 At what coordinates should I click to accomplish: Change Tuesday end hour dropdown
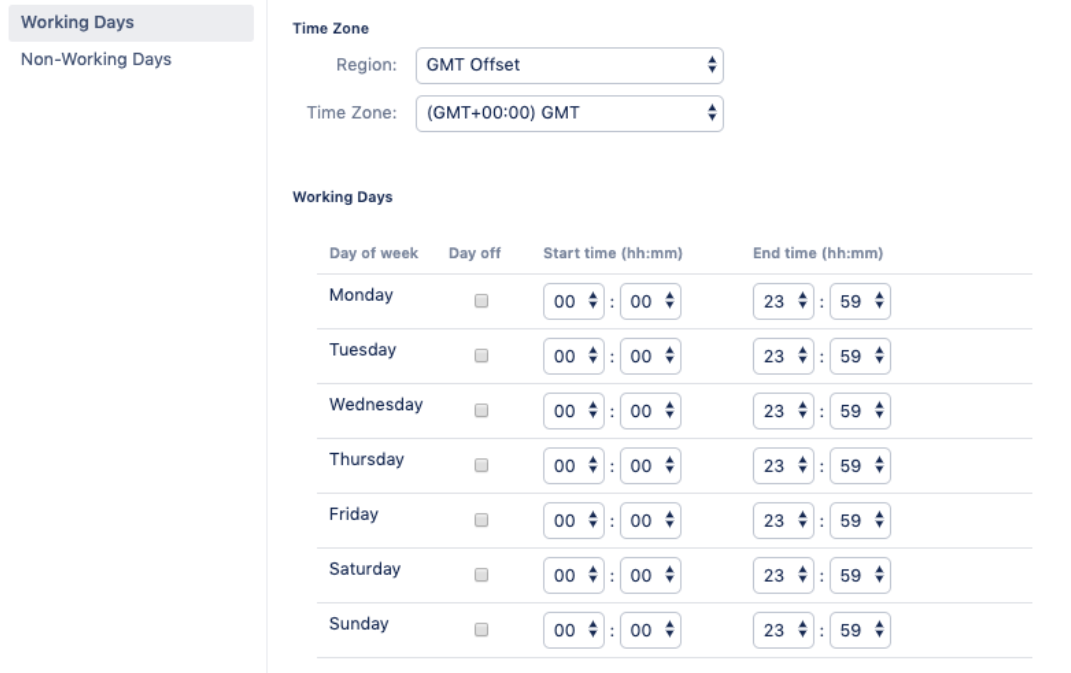pos(784,356)
